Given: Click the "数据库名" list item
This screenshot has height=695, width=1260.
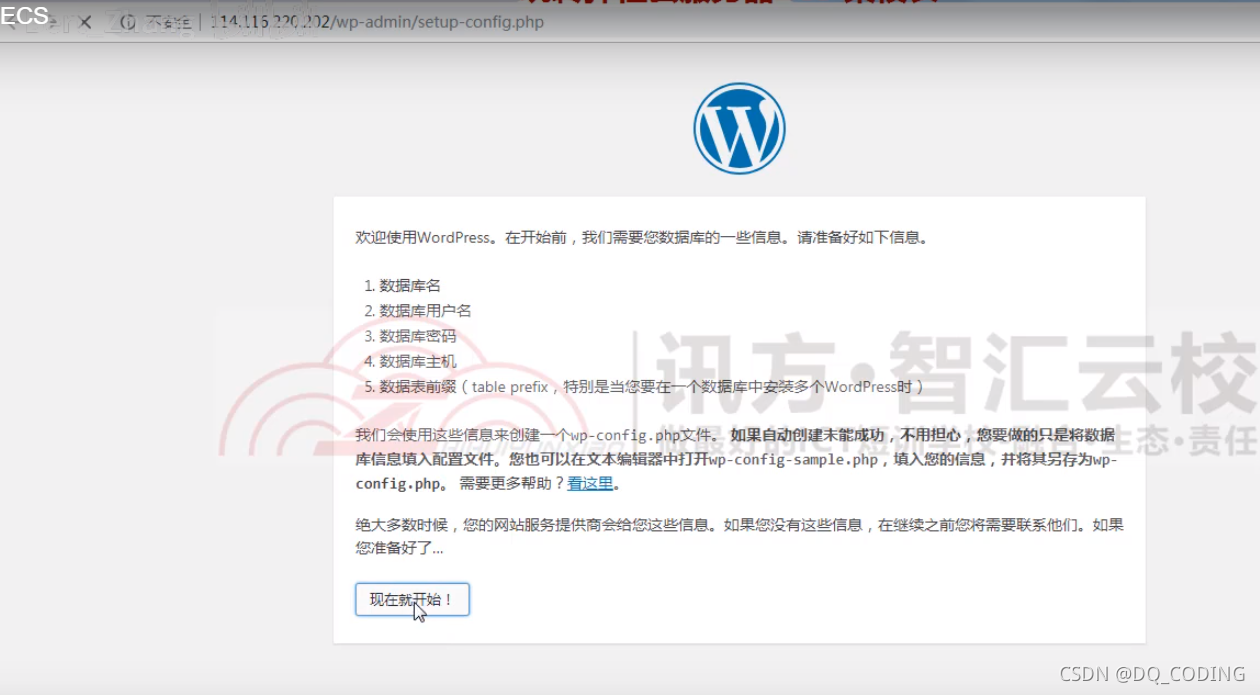Looking at the screenshot, I should (410, 286).
